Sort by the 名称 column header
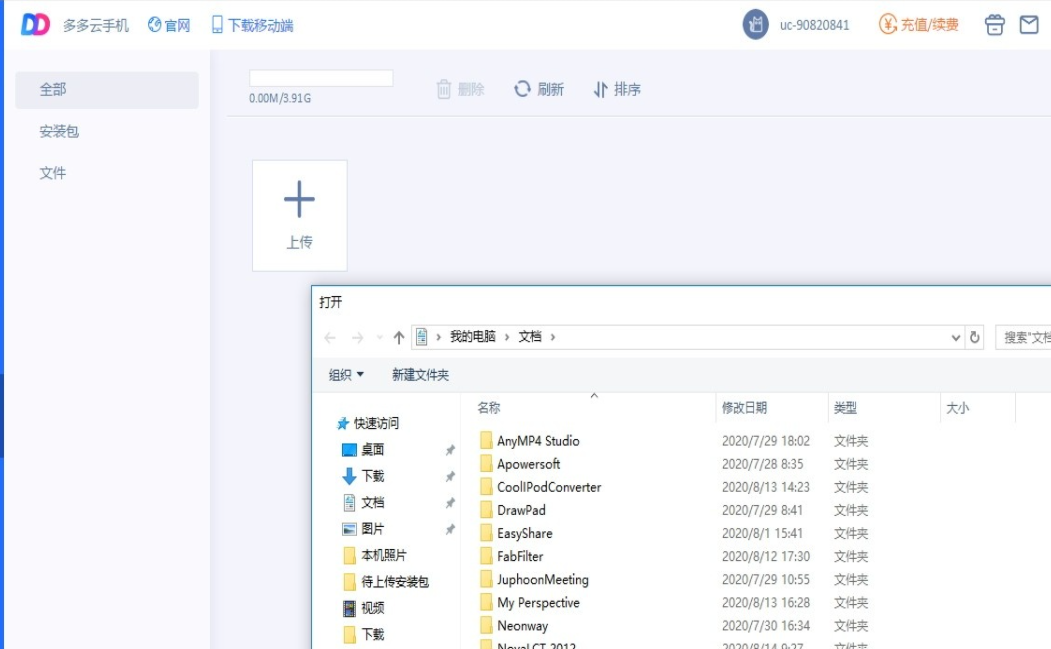 [x=489, y=408]
